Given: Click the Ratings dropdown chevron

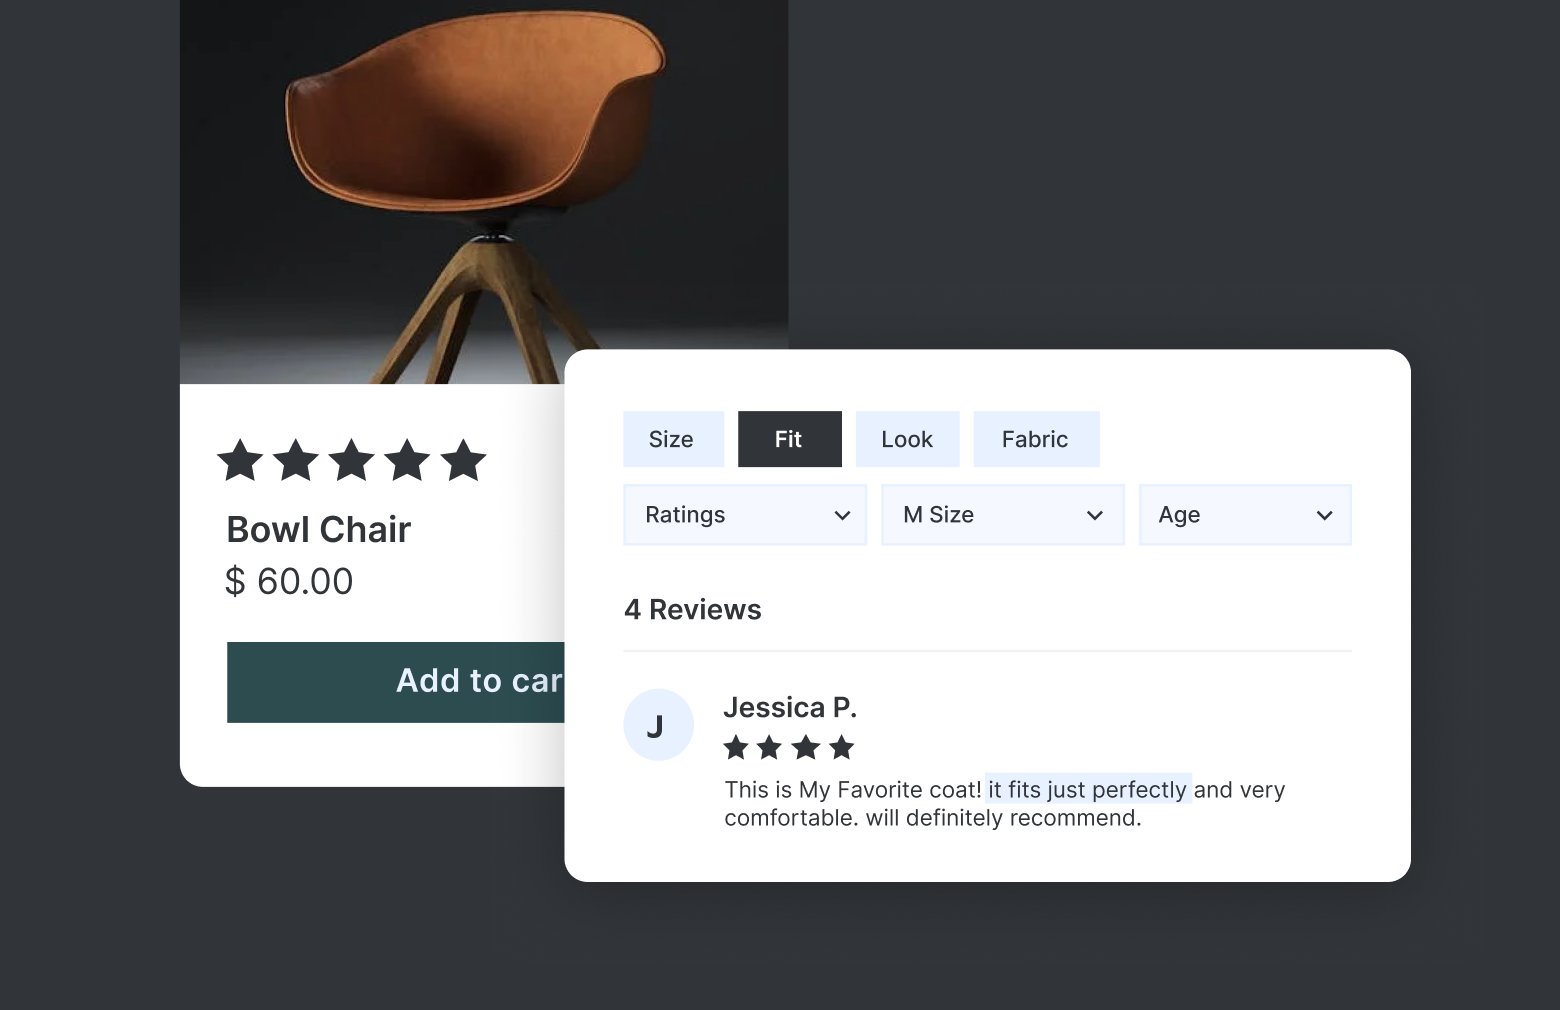Looking at the screenshot, I should 842,515.
